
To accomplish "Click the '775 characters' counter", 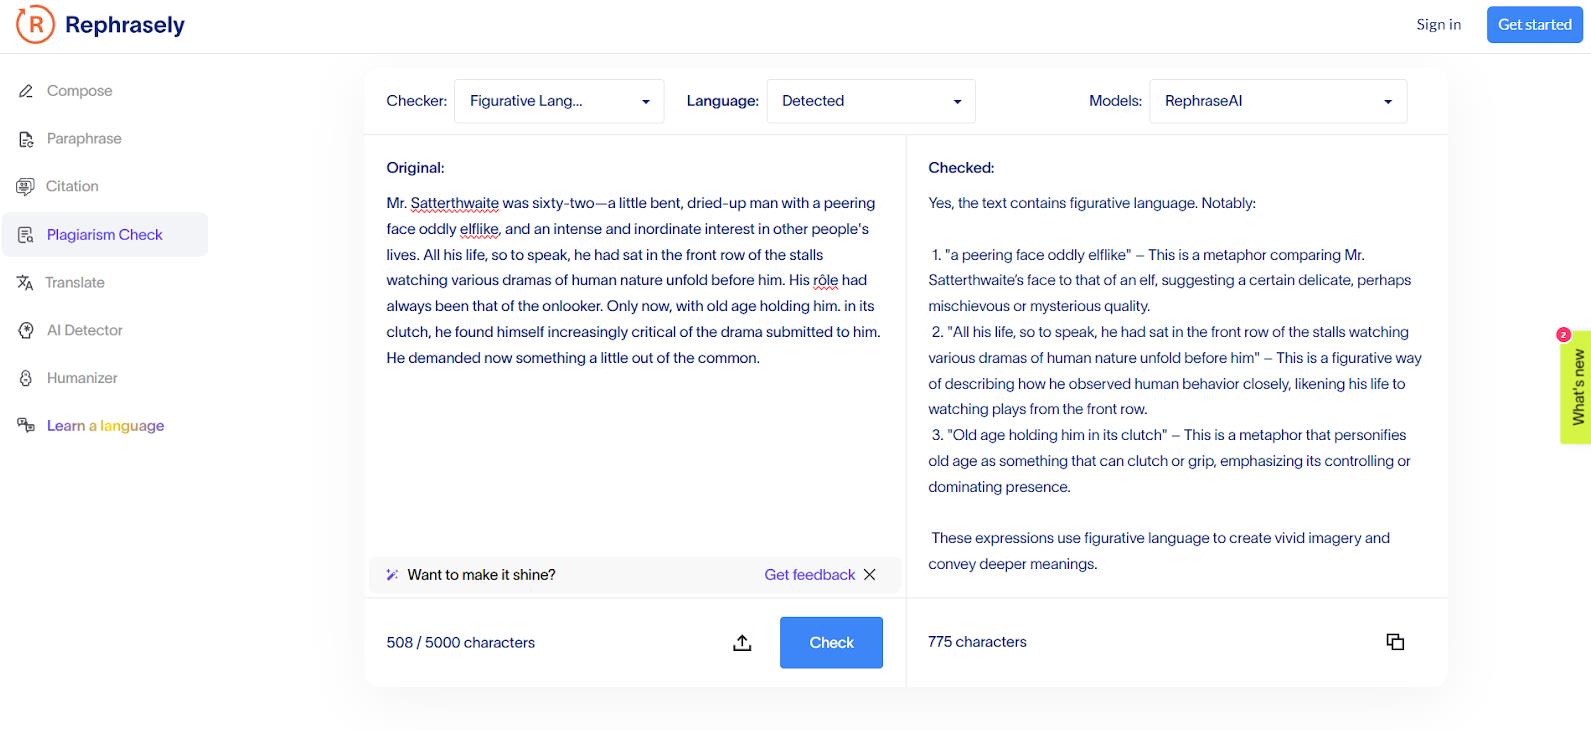I will point(977,642).
